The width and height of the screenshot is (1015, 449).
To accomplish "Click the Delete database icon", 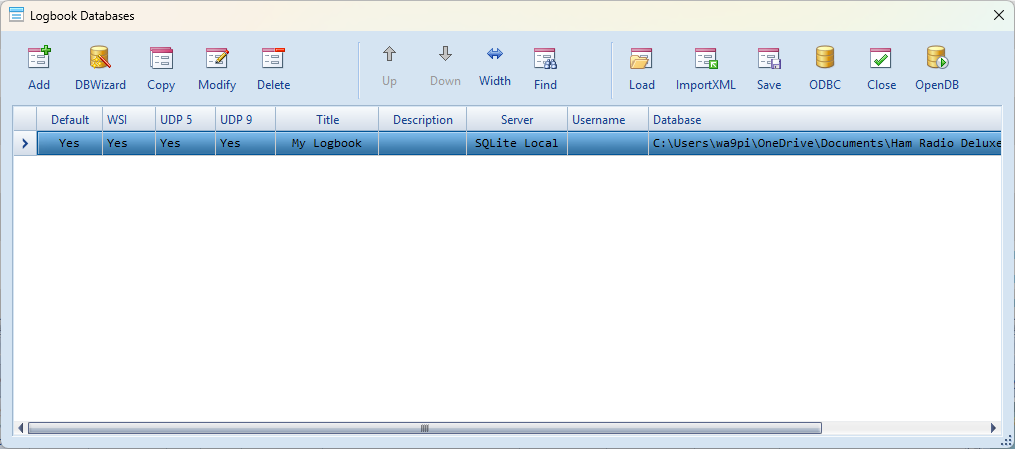I will [273, 58].
